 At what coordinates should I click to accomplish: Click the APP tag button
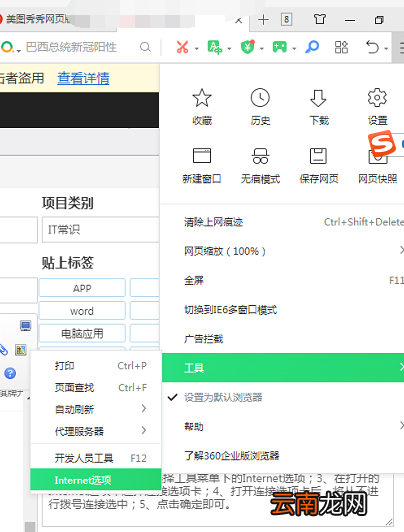pos(82,288)
